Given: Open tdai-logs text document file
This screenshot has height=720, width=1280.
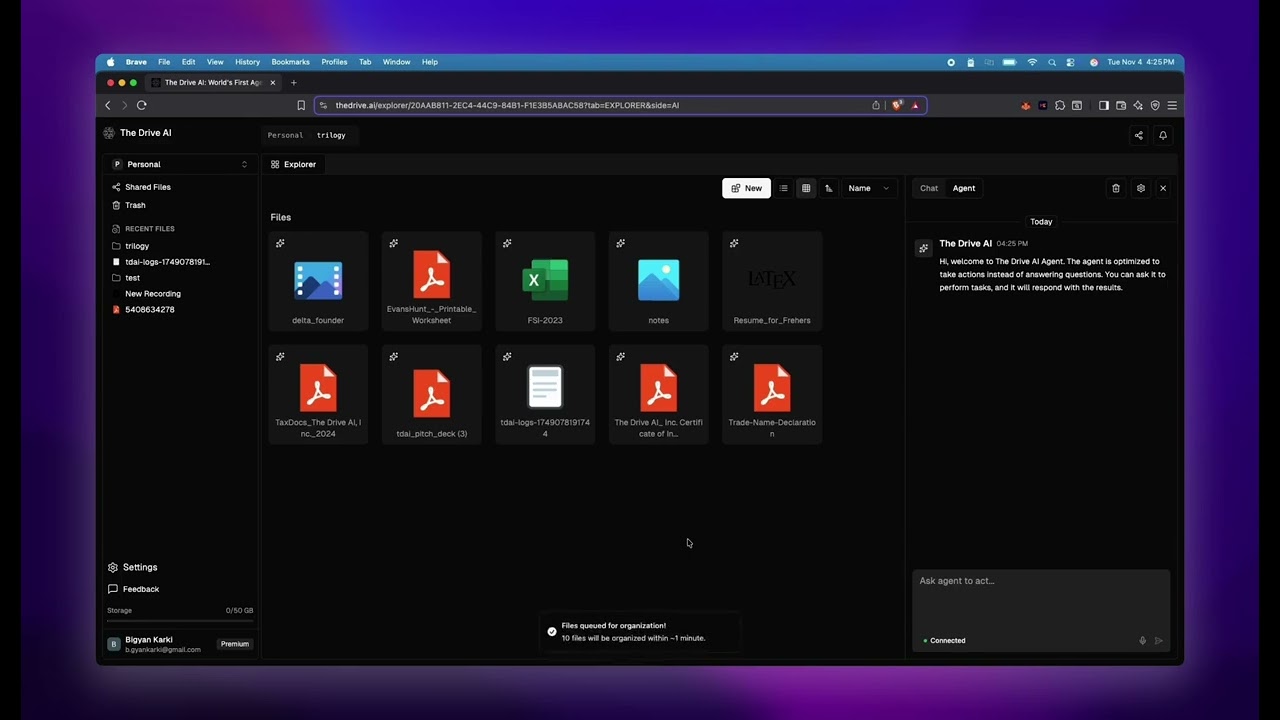Looking at the screenshot, I should (x=545, y=395).
